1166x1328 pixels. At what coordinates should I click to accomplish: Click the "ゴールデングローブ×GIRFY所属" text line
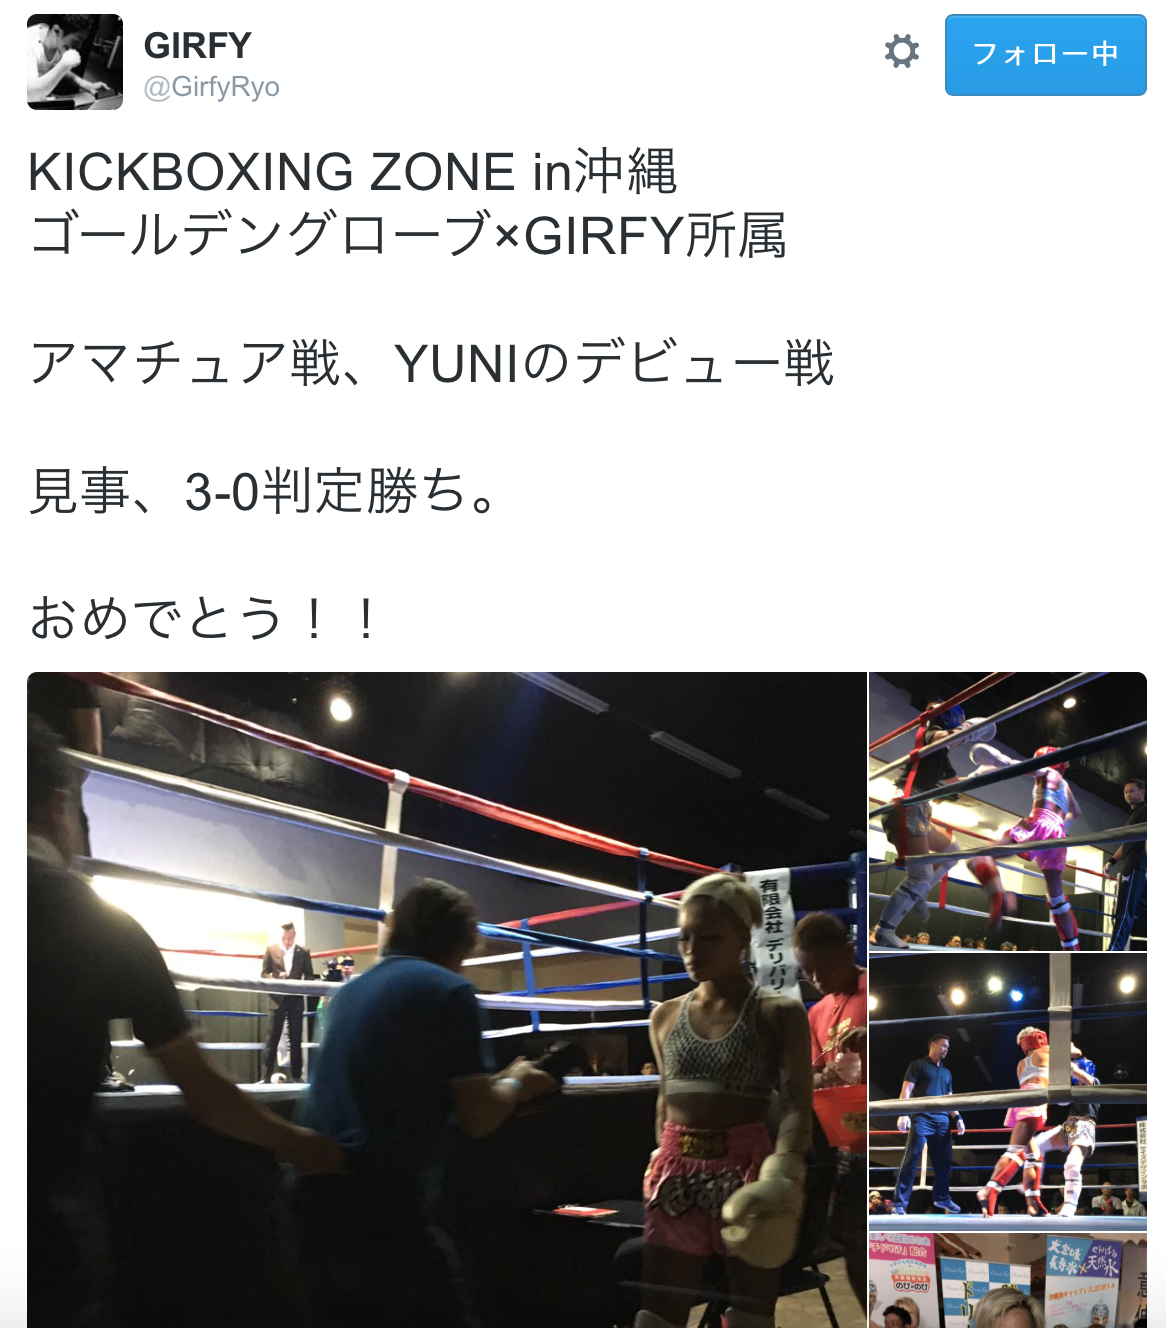407,236
